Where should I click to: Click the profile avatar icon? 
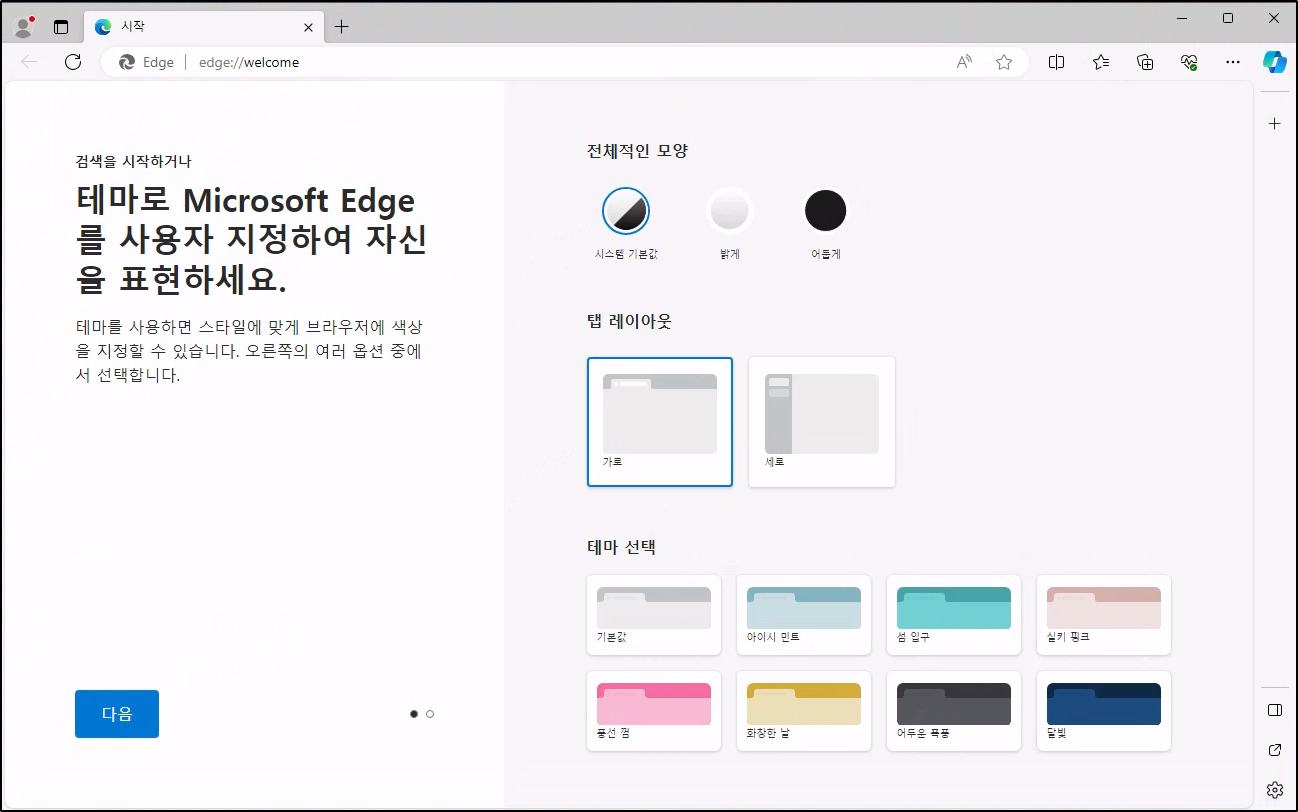24,27
